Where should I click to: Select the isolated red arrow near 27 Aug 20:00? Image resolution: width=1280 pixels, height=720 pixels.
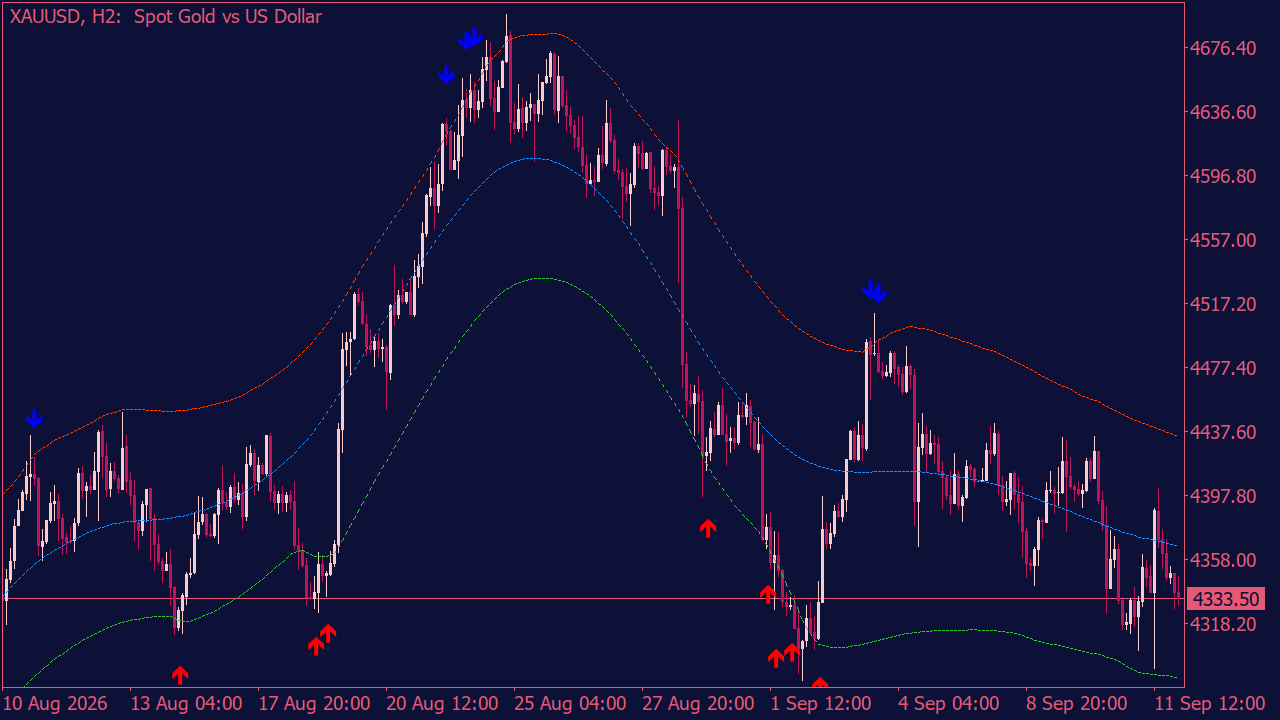click(x=708, y=528)
